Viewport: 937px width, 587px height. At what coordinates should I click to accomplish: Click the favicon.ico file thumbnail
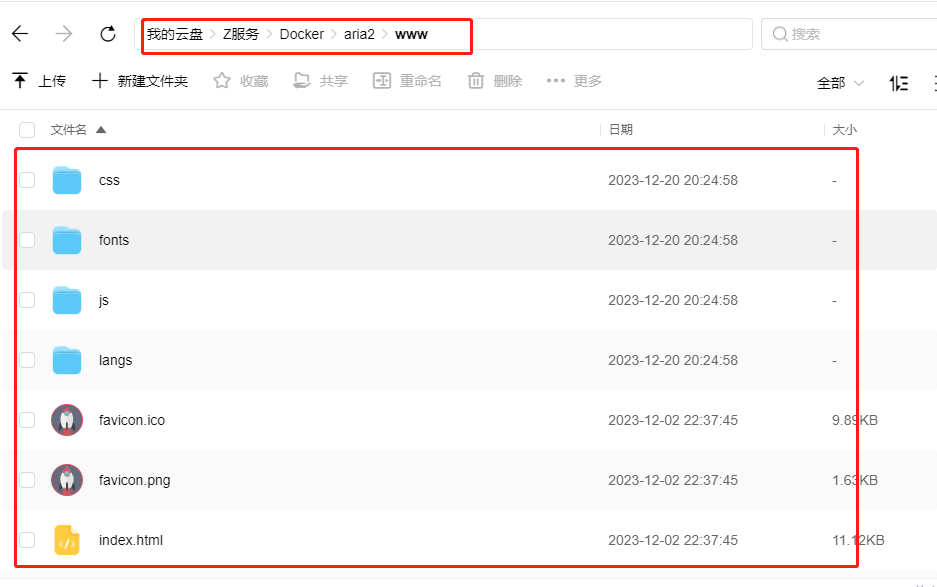point(67,420)
